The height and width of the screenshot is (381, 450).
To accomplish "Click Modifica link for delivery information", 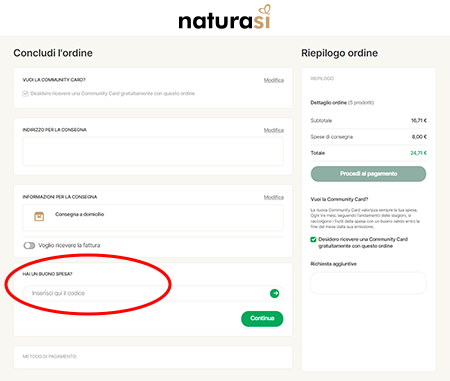I will click(274, 197).
